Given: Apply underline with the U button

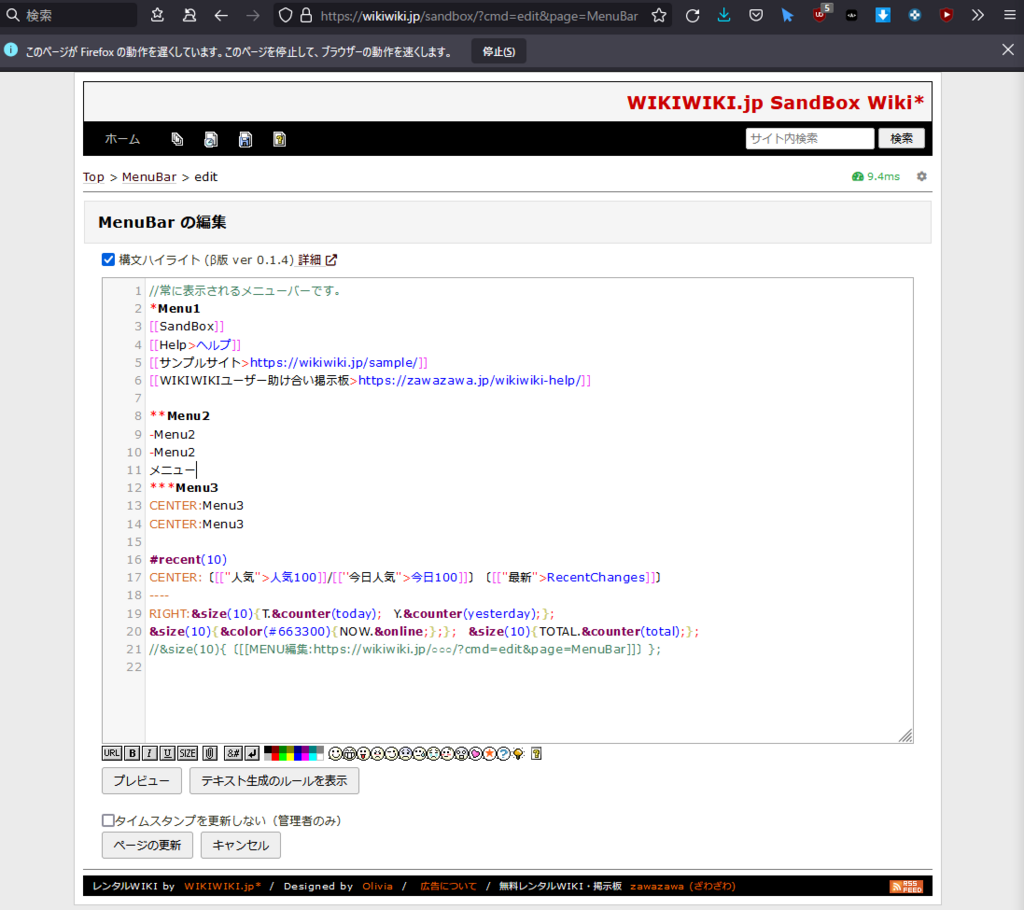Looking at the screenshot, I should click(168, 753).
